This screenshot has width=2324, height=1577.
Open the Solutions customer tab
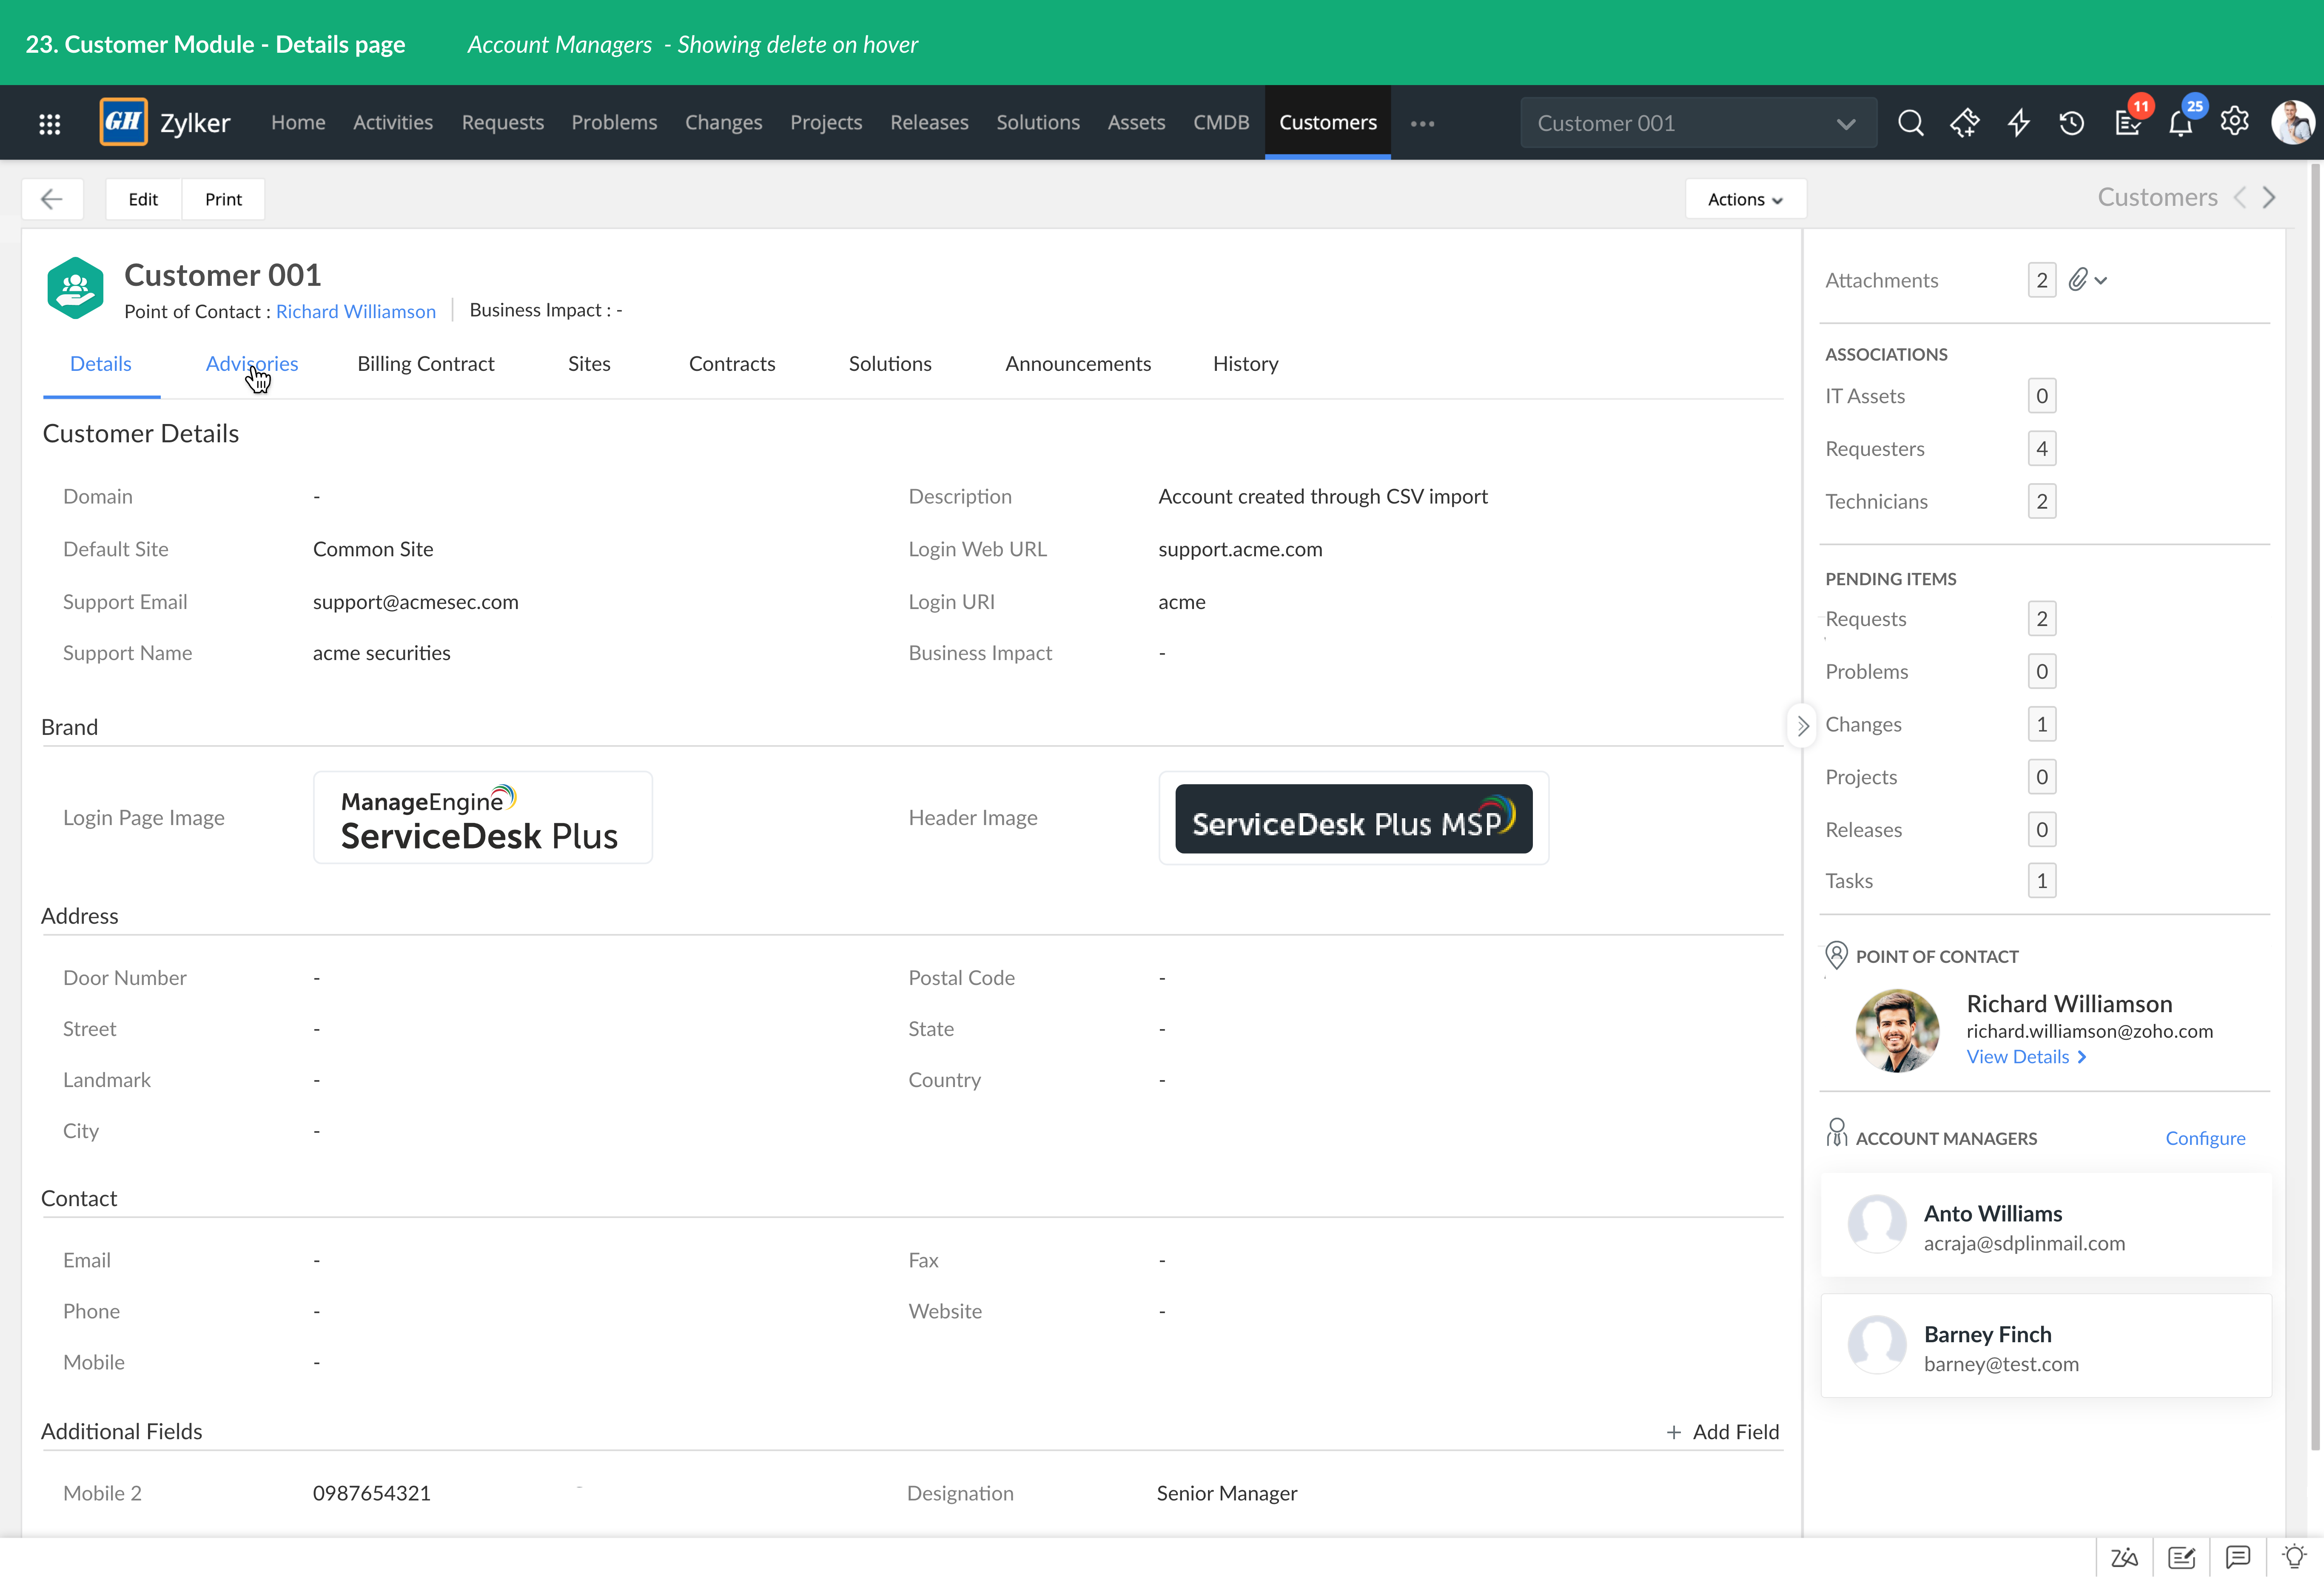(x=890, y=364)
